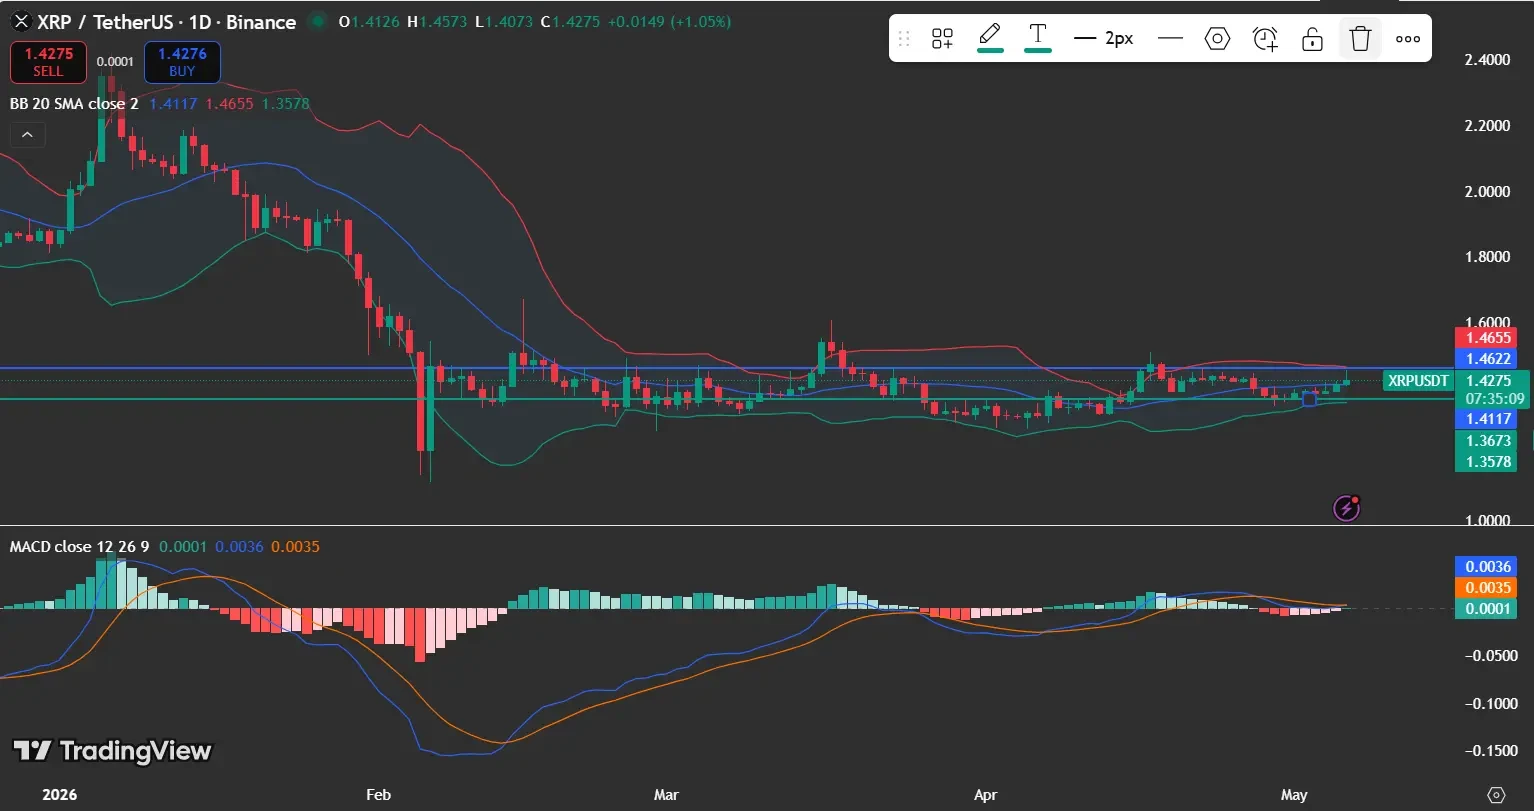This screenshot has height=811, width=1534.
Task: Open symbol search via XRP / TetherUS title
Action: click(x=166, y=22)
